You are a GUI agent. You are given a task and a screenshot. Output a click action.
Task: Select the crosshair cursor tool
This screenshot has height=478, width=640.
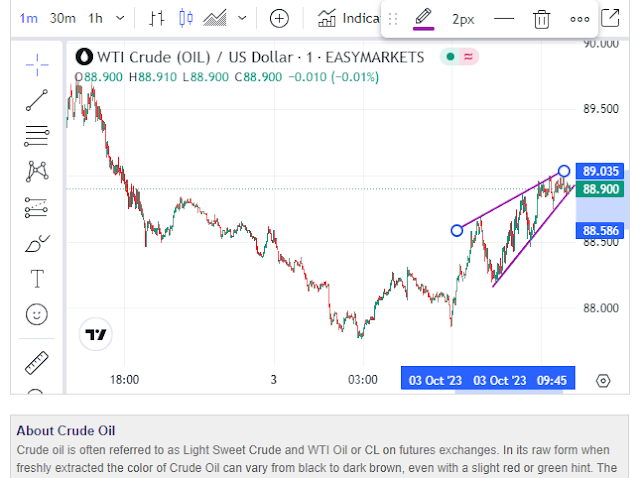click(x=37, y=65)
